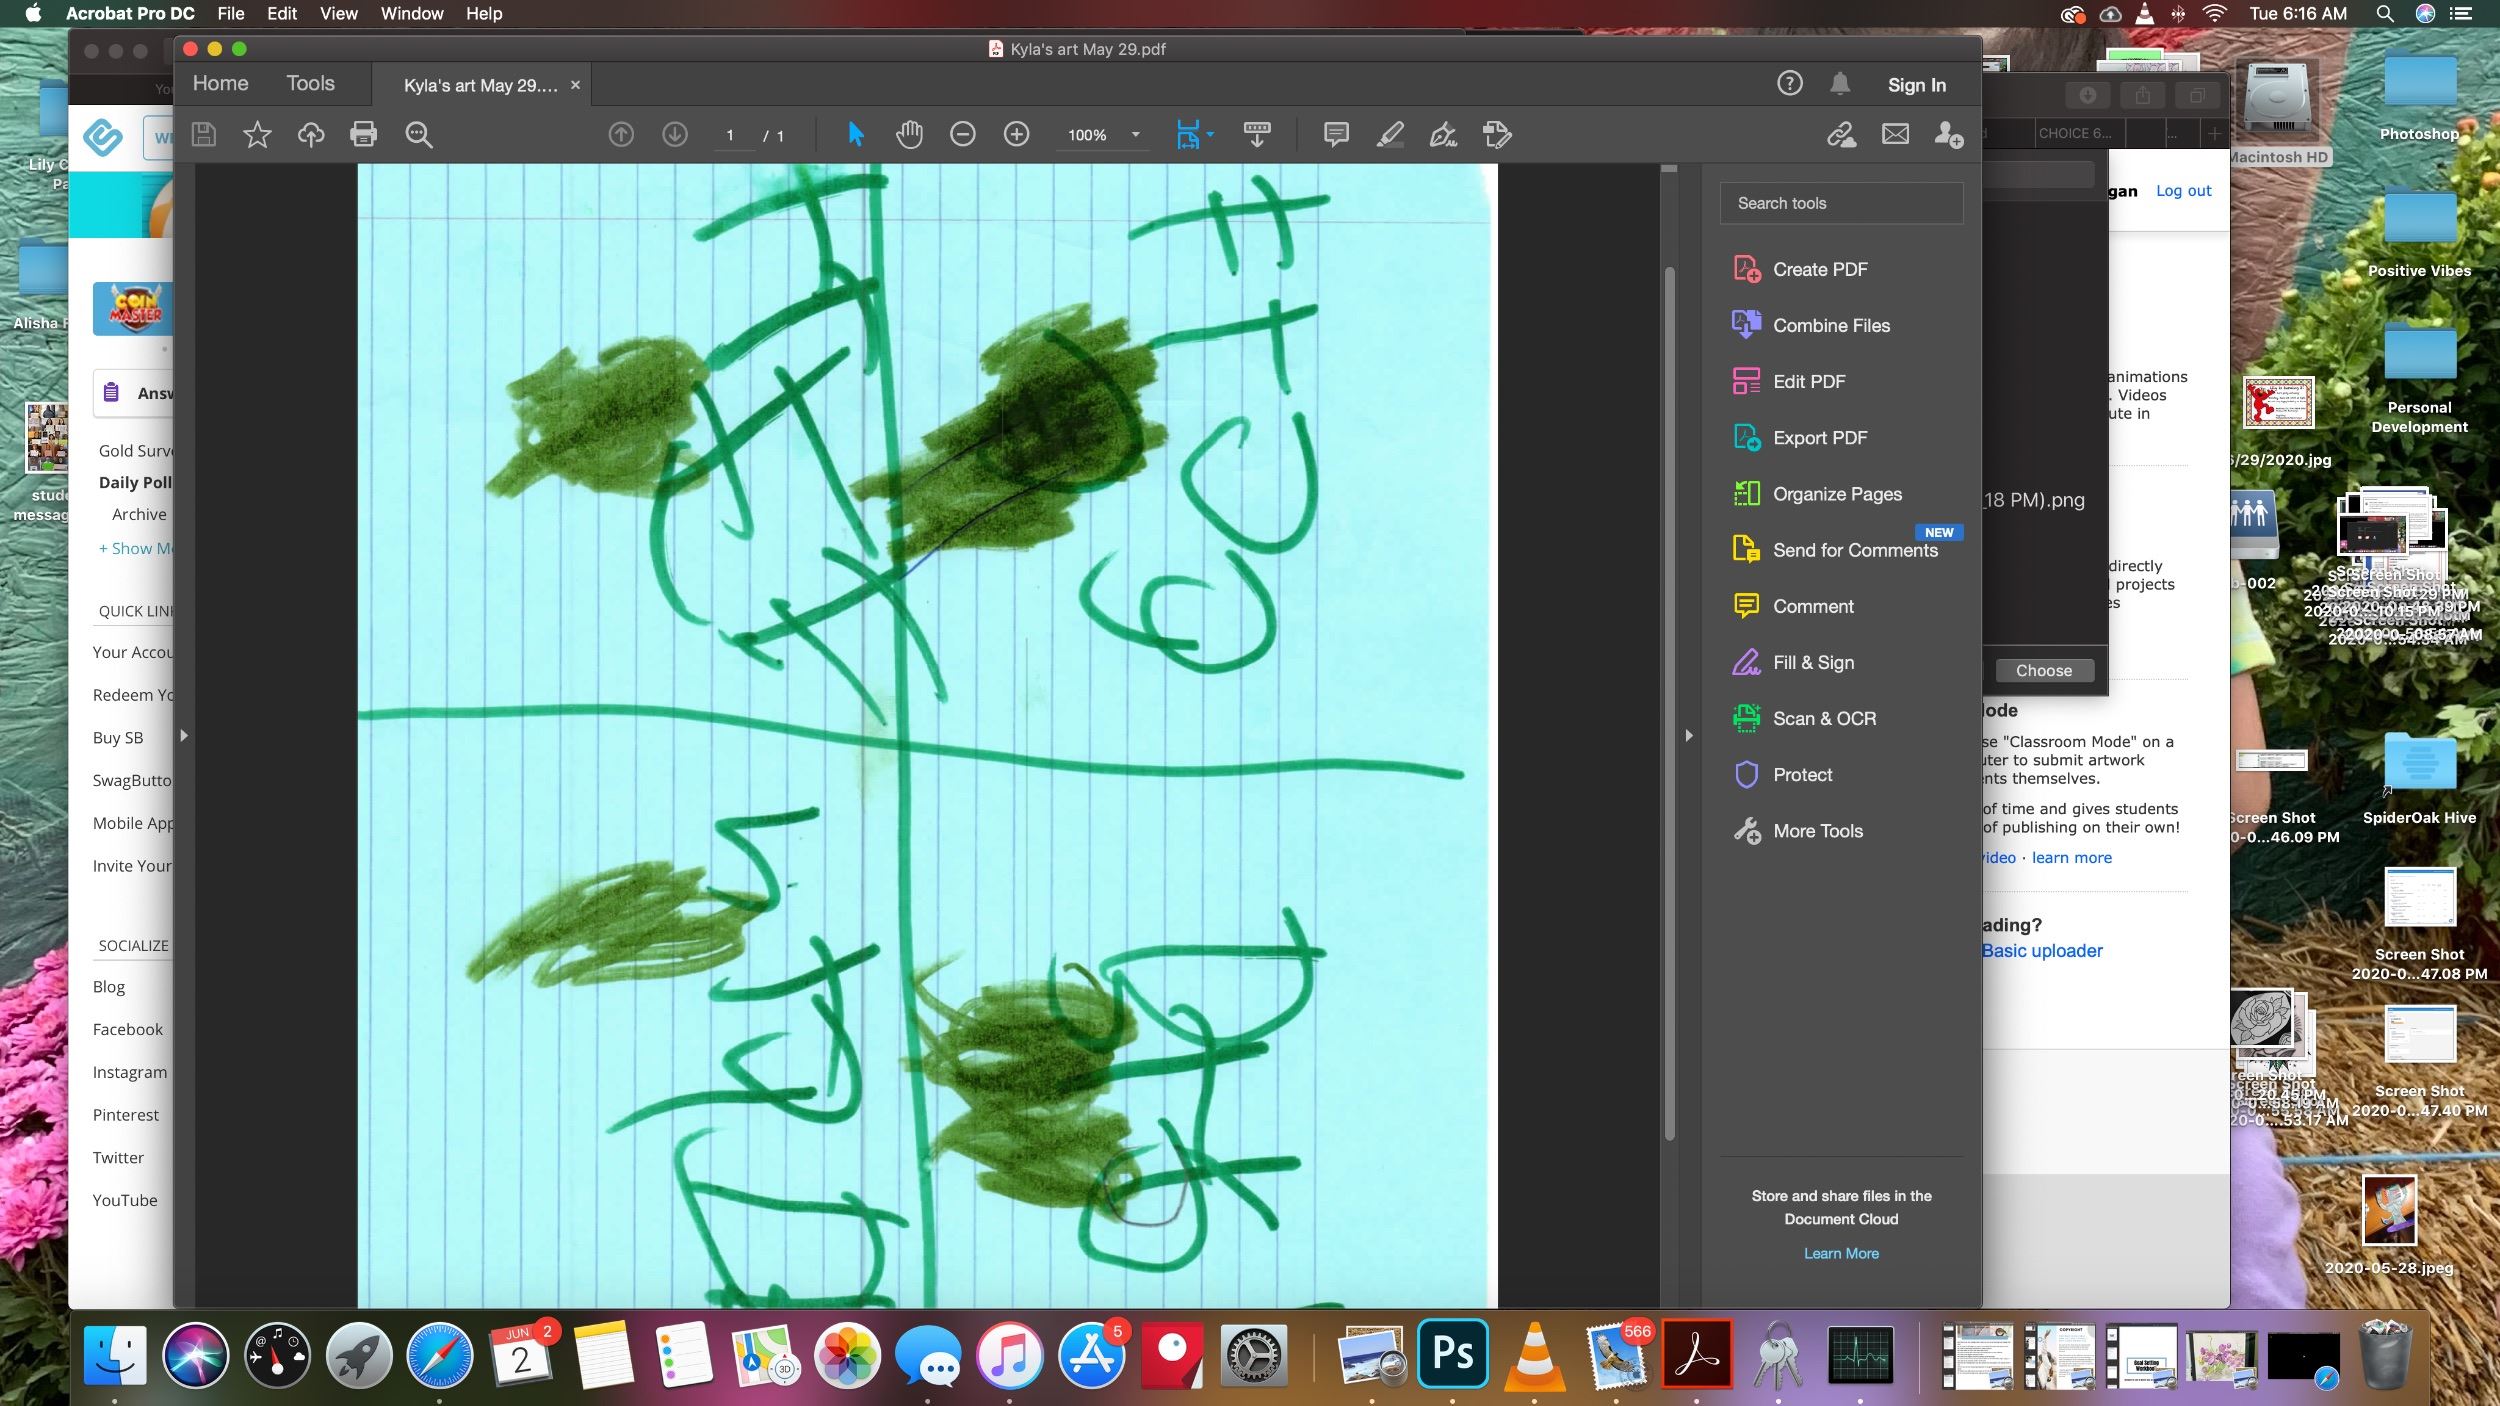Open the View menu

point(338,14)
